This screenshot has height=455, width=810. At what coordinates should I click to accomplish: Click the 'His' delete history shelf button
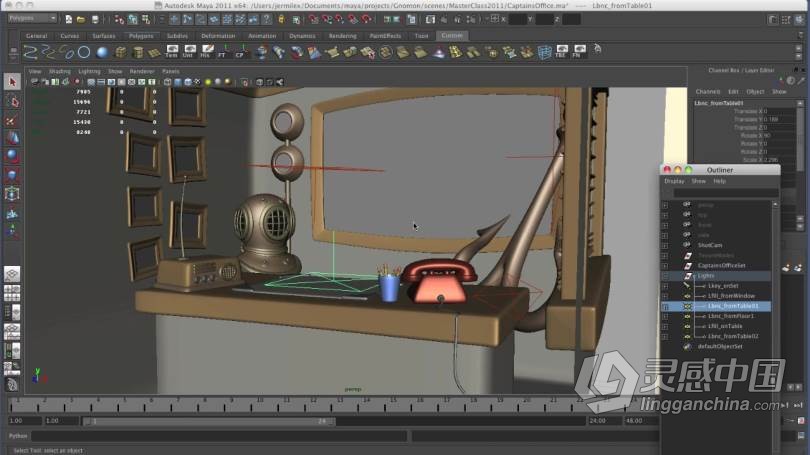pos(206,52)
